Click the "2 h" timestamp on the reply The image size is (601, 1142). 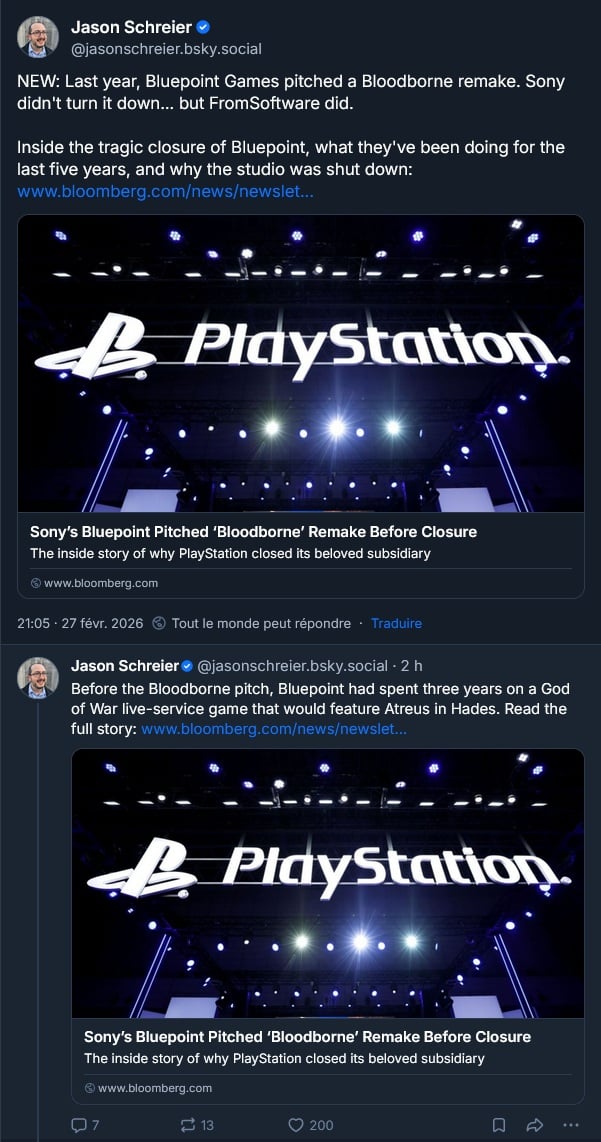[411, 666]
